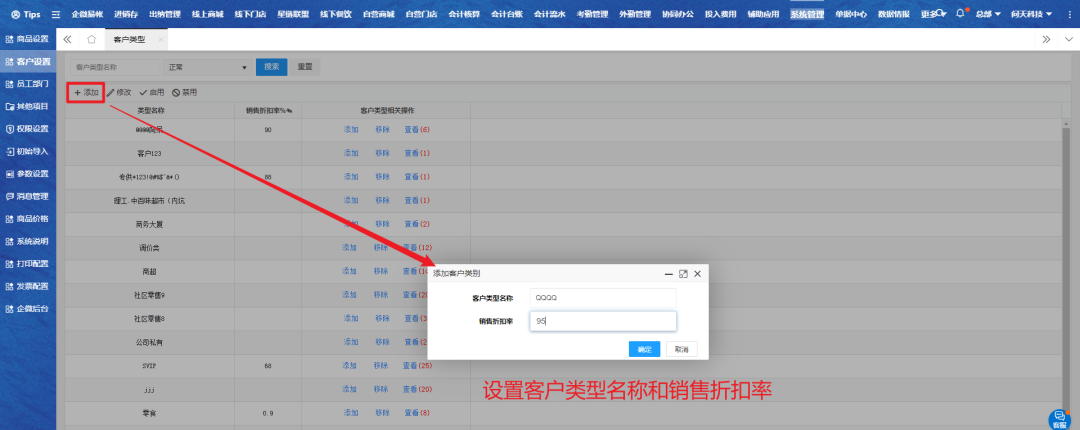Click the 取消 cancel button in dialog

pyautogui.click(x=681, y=349)
